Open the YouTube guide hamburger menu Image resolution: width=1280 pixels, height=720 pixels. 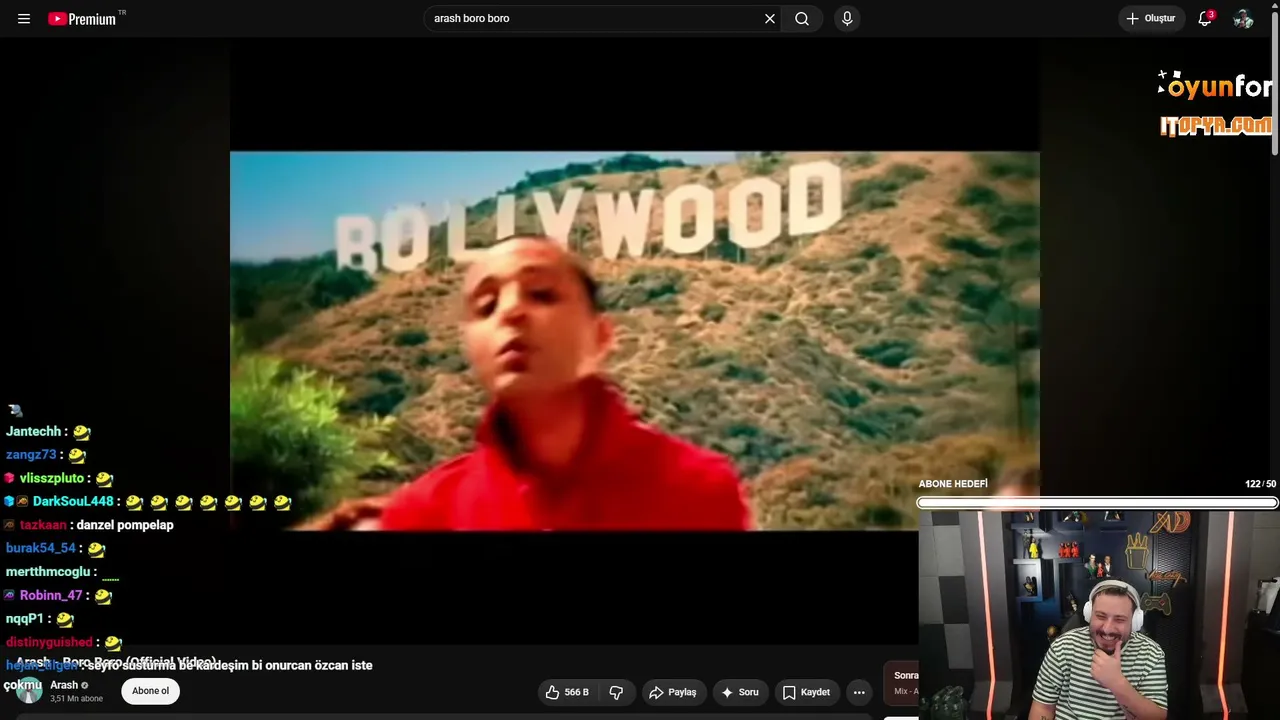[24, 19]
